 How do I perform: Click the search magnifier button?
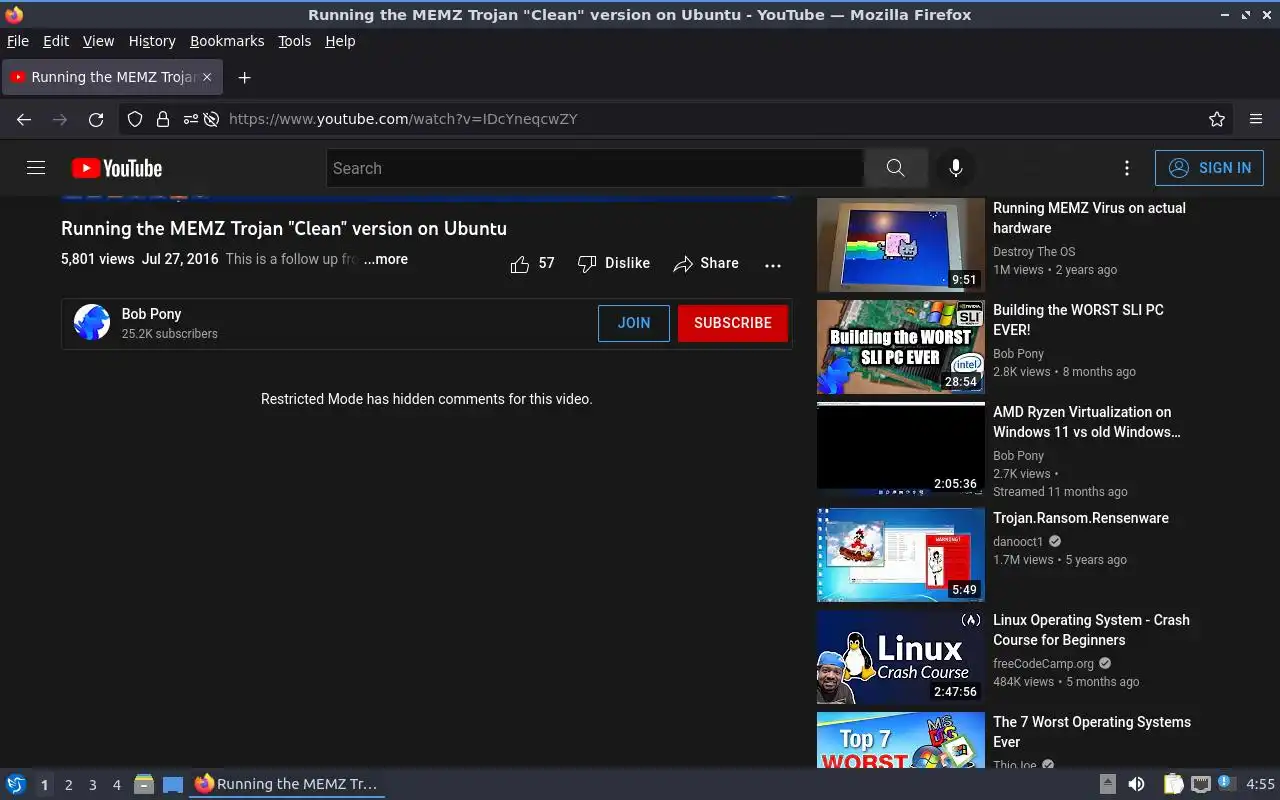coord(895,168)
